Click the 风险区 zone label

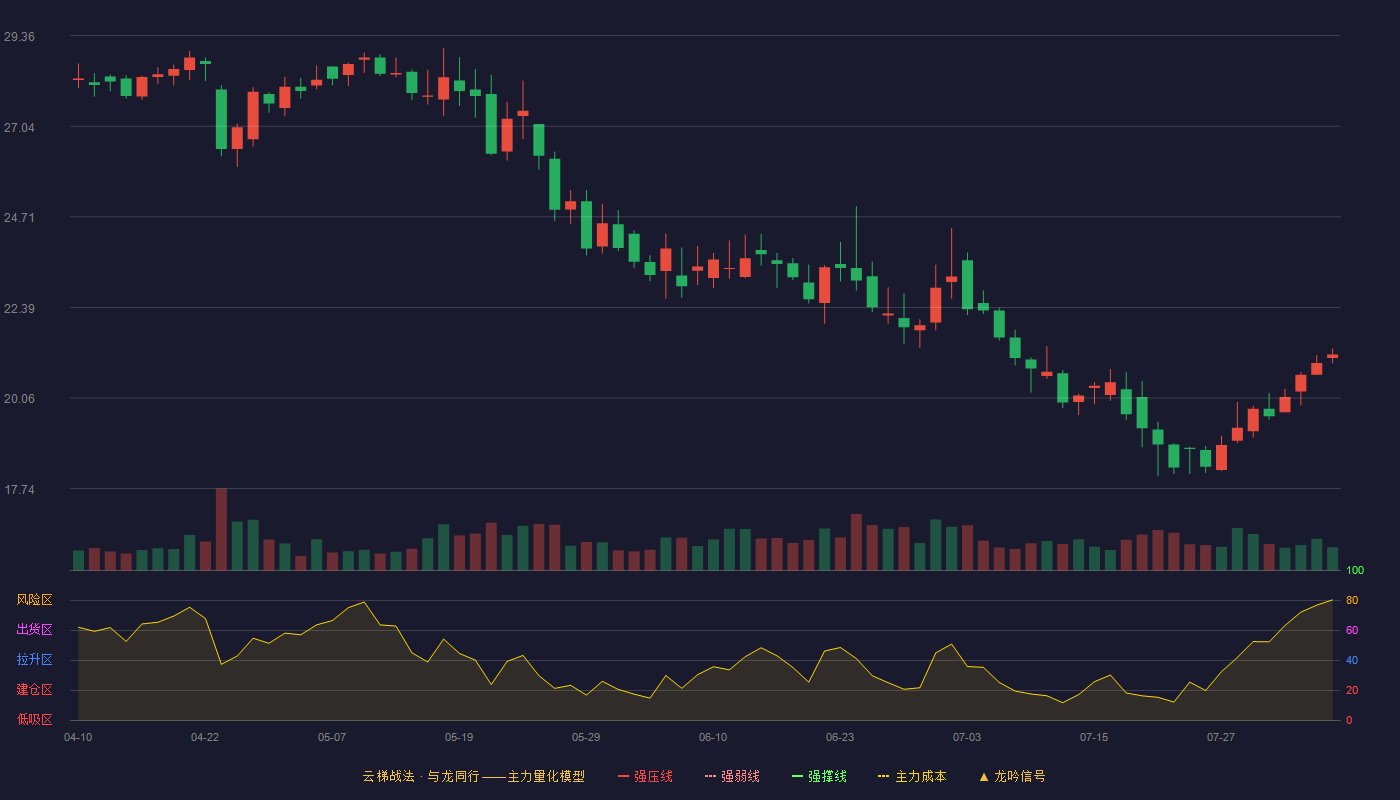pyautogui.click(x=34, y=600)
